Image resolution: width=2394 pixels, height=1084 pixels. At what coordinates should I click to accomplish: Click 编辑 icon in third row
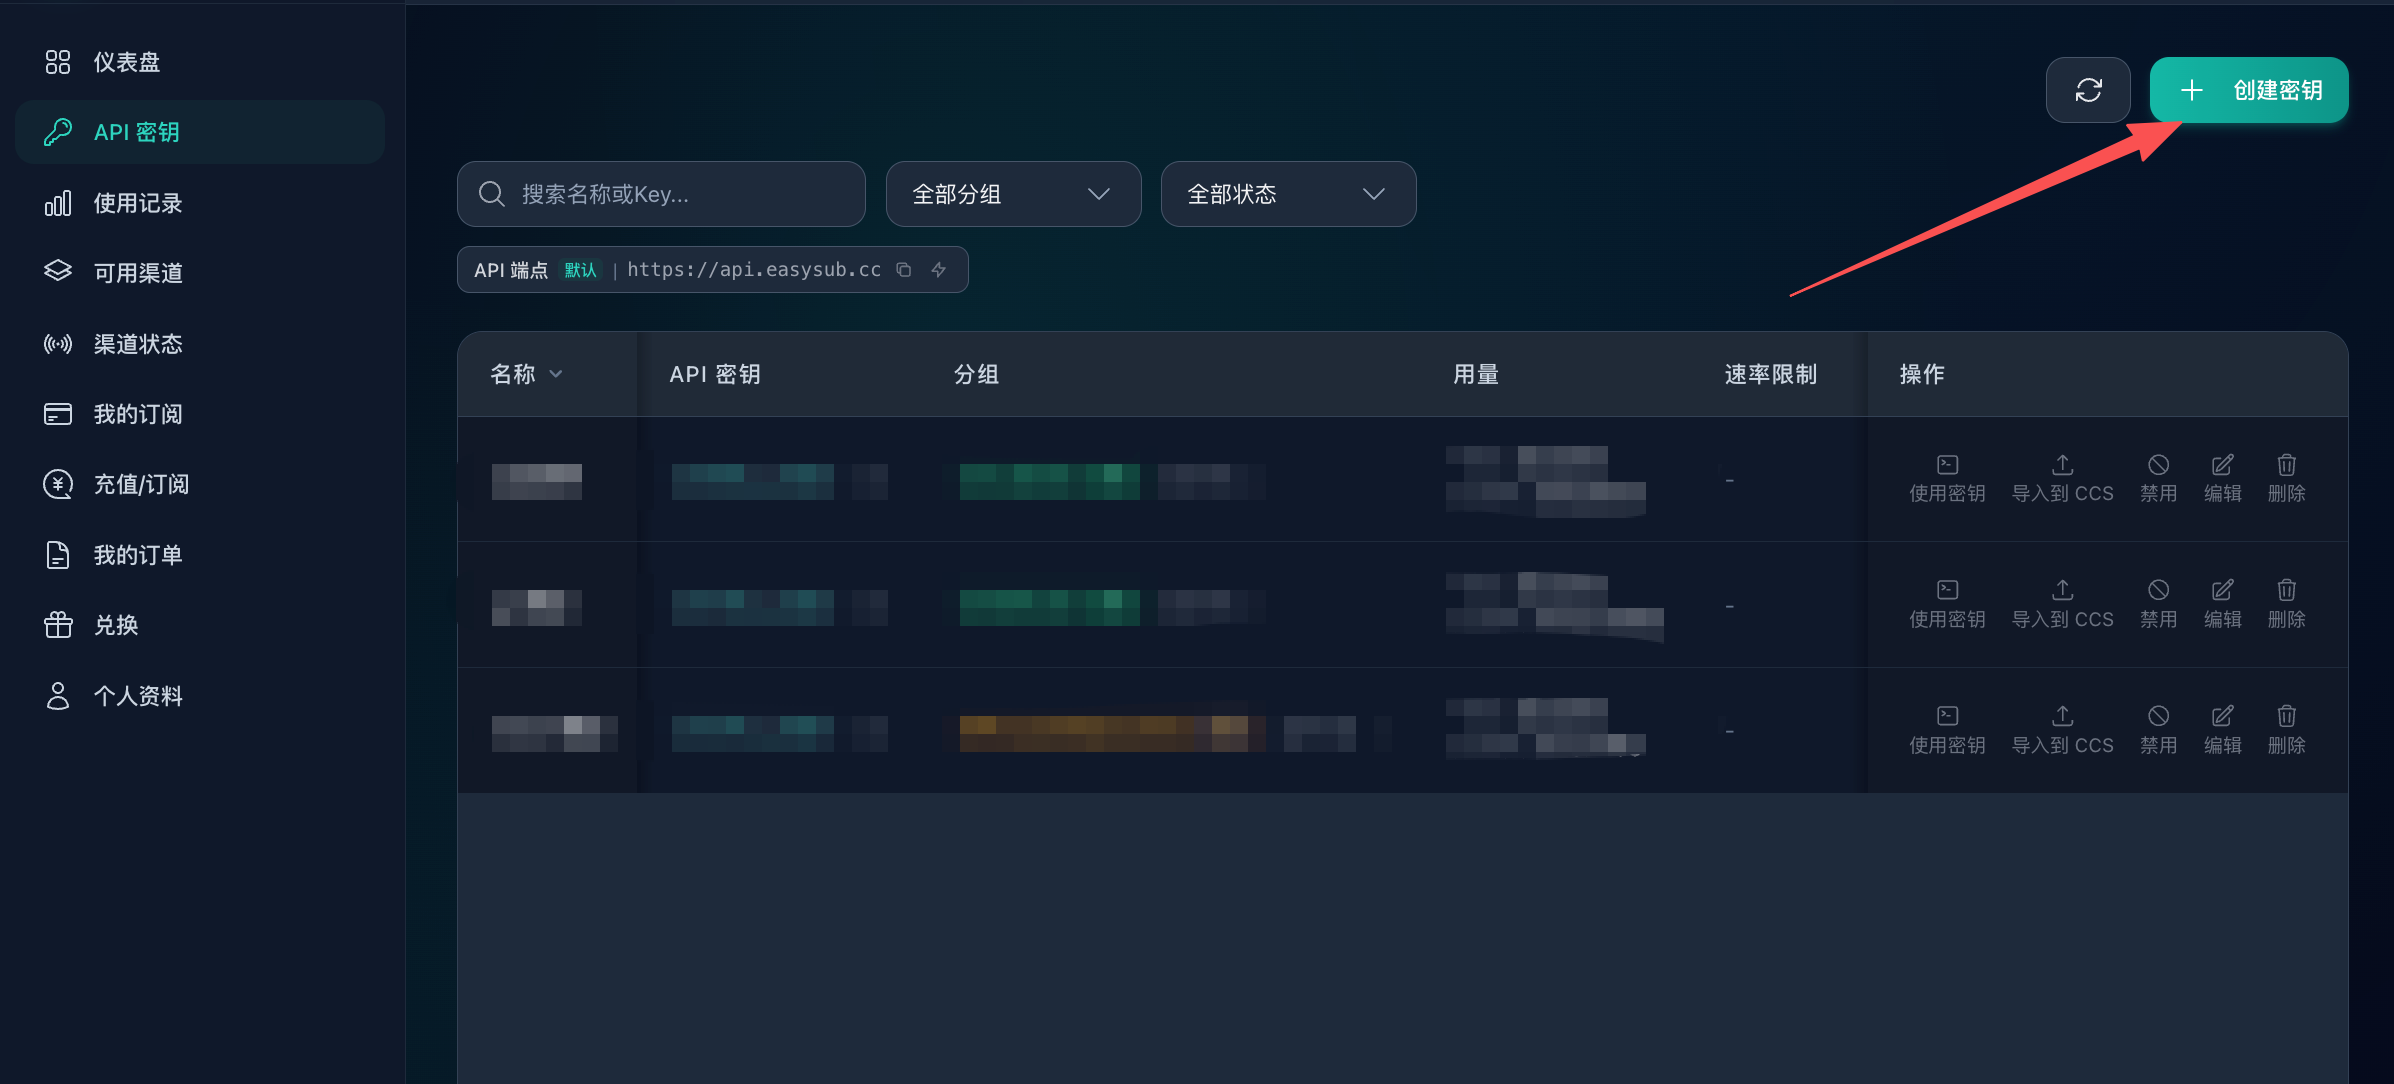2222,716
